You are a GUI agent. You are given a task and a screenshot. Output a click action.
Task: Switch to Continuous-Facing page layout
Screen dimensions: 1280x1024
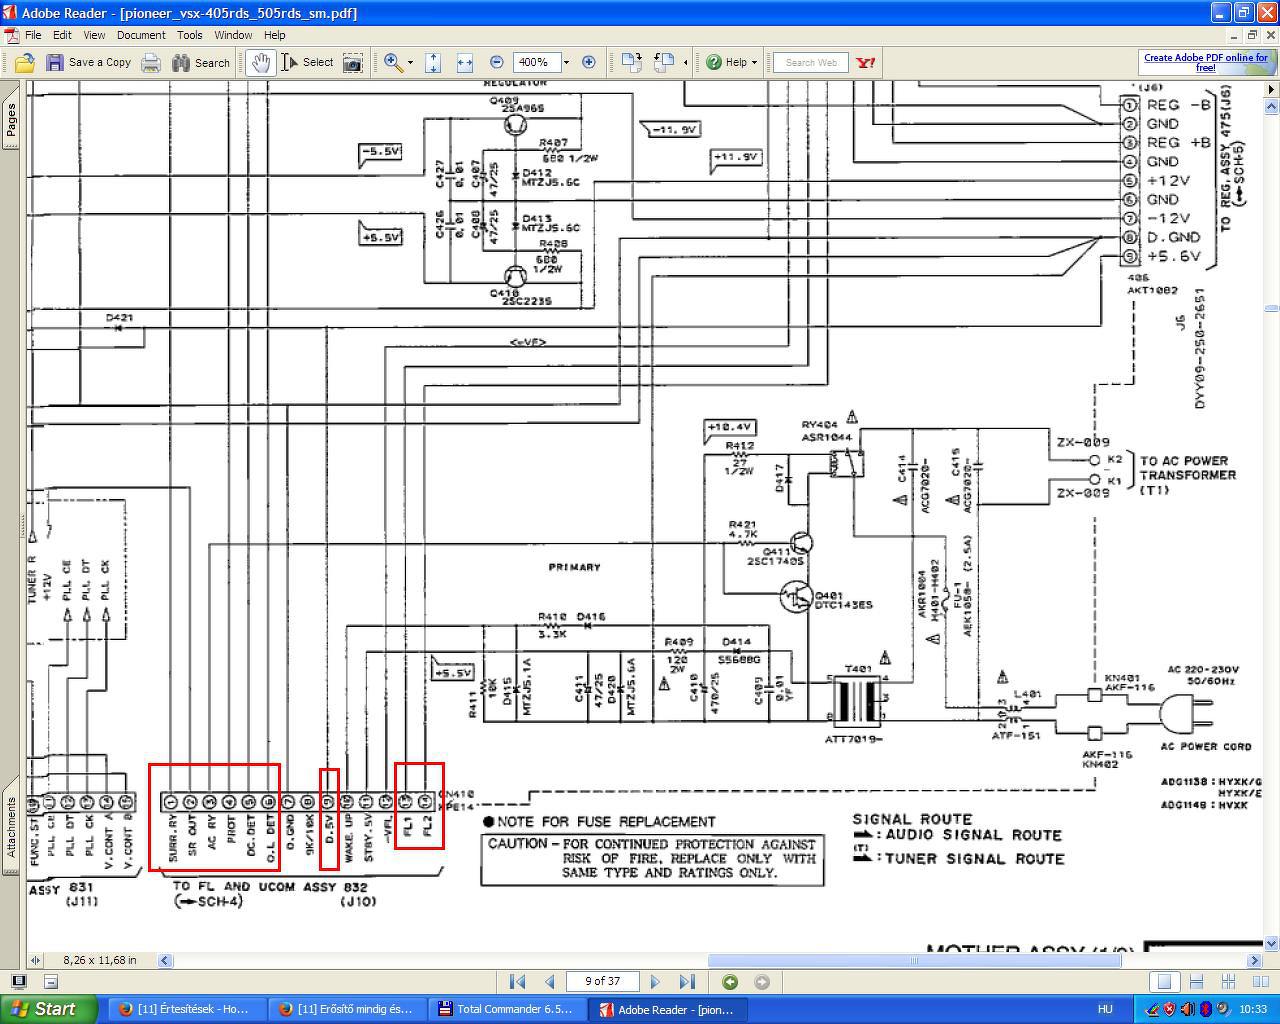[x=1229, y=981]
